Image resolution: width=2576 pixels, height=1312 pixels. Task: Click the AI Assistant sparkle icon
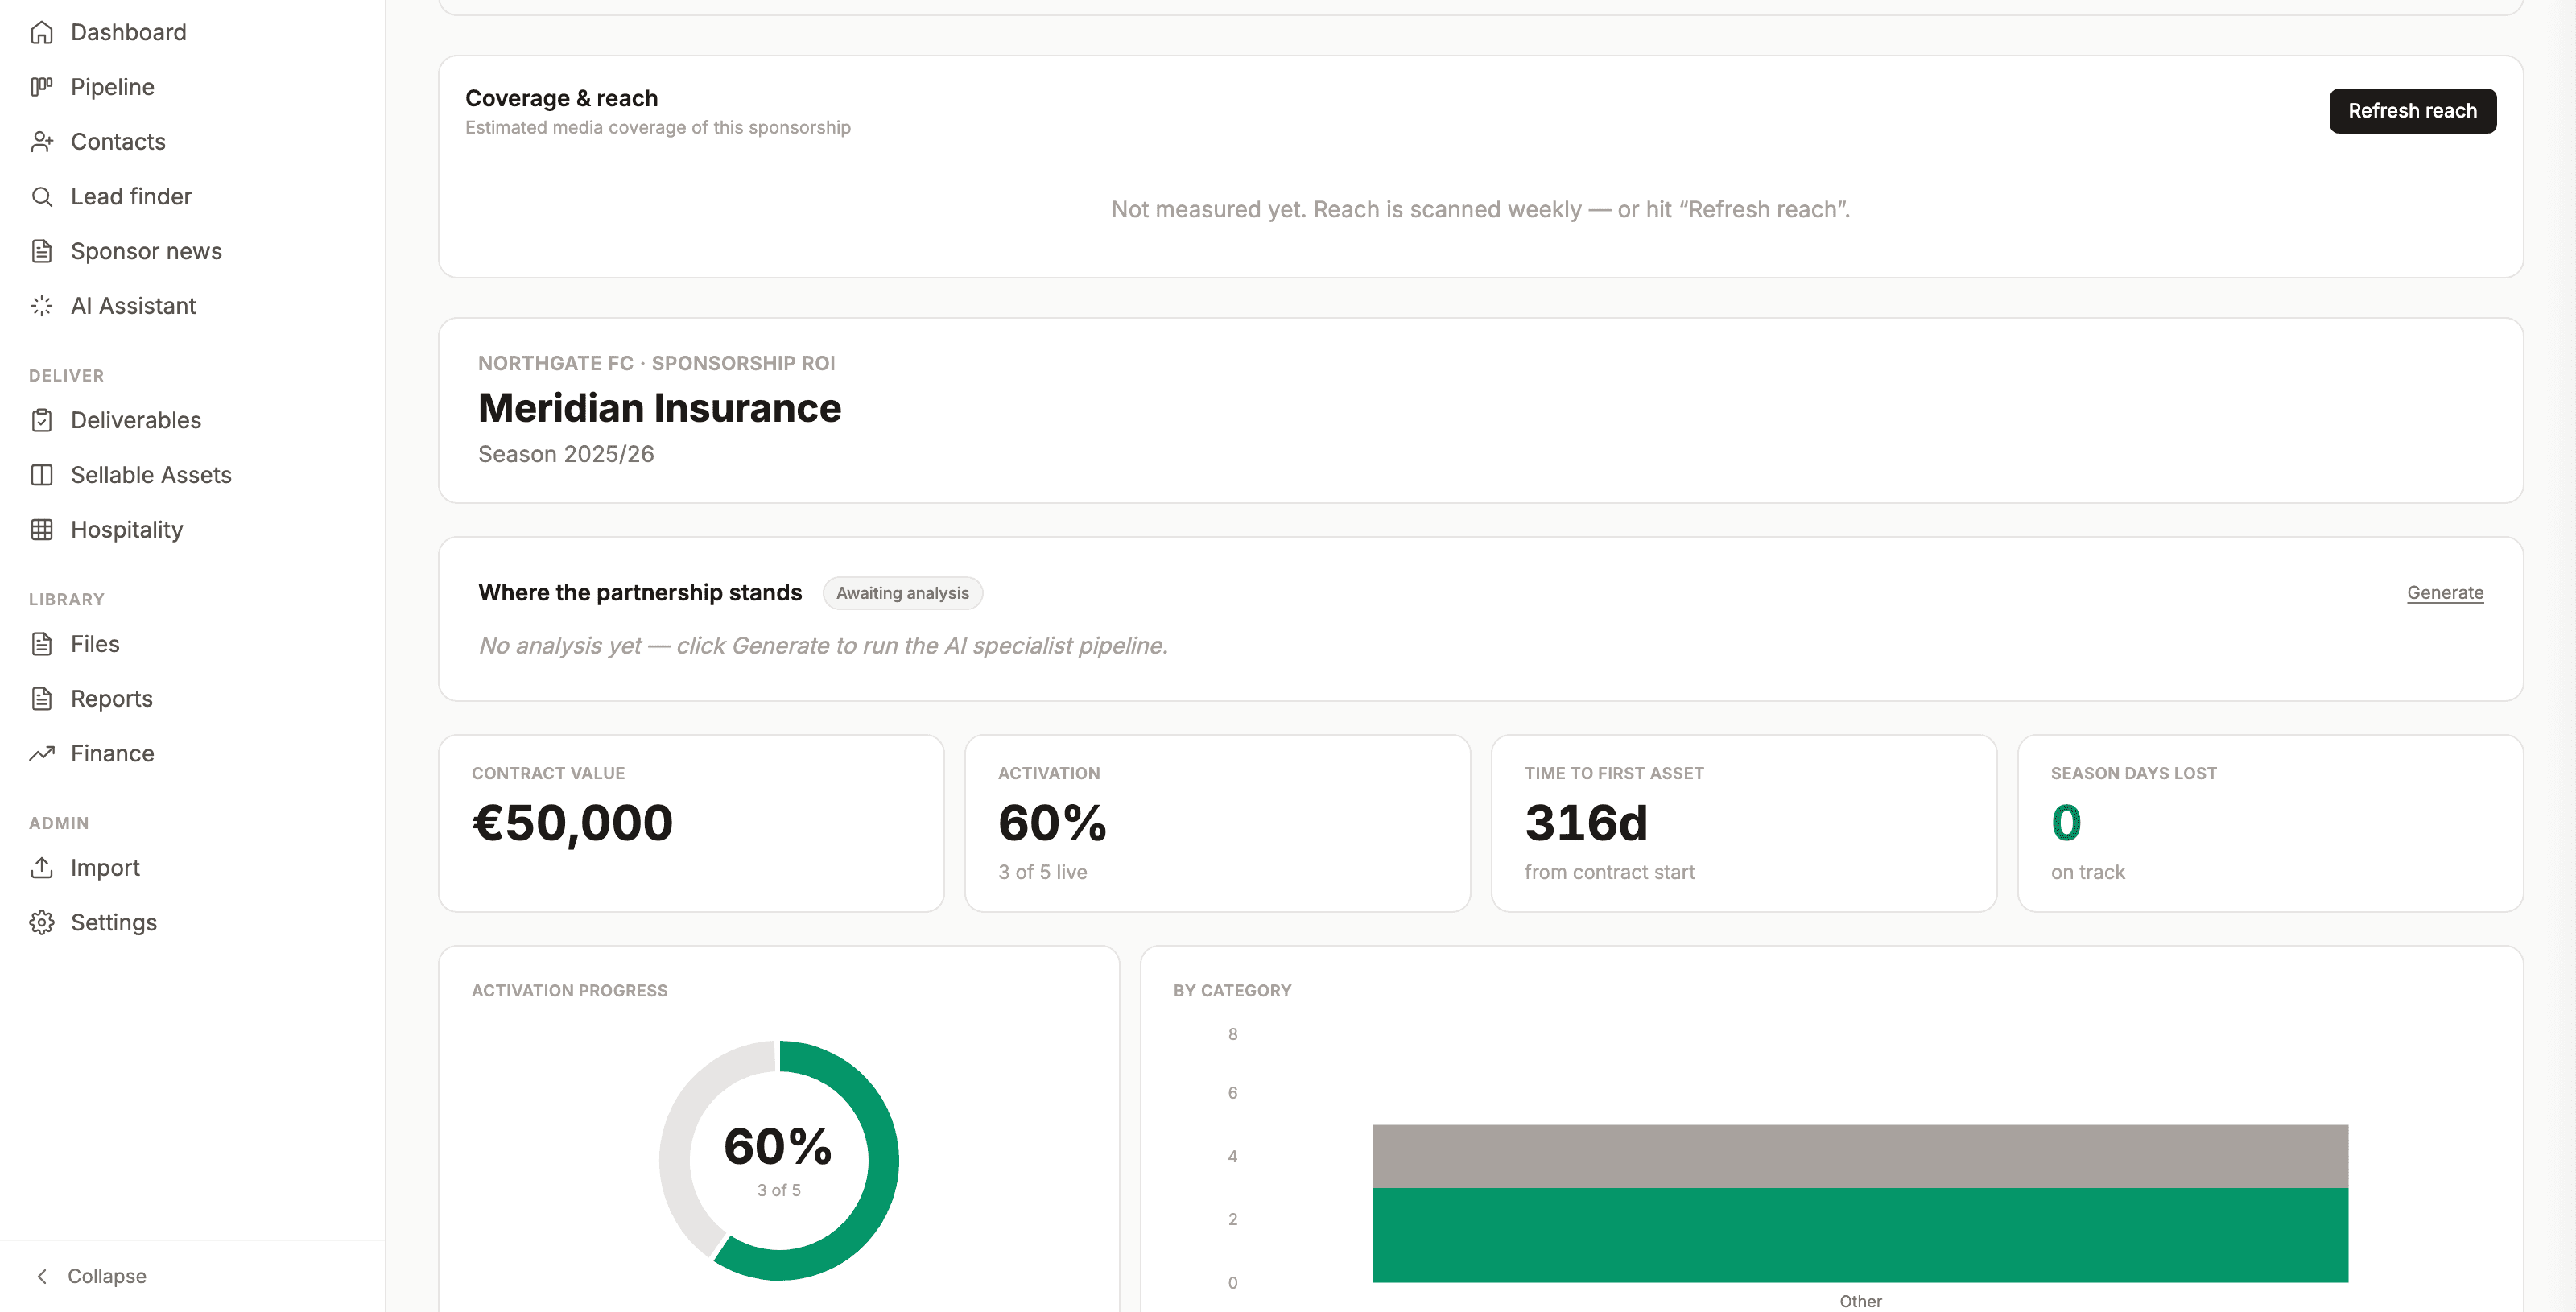coord(41,306)
